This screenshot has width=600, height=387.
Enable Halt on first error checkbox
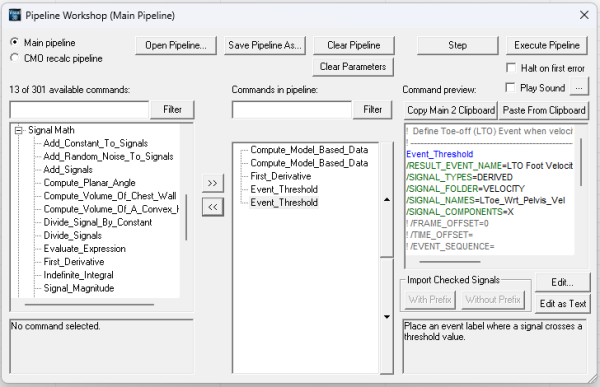point(510,68)
